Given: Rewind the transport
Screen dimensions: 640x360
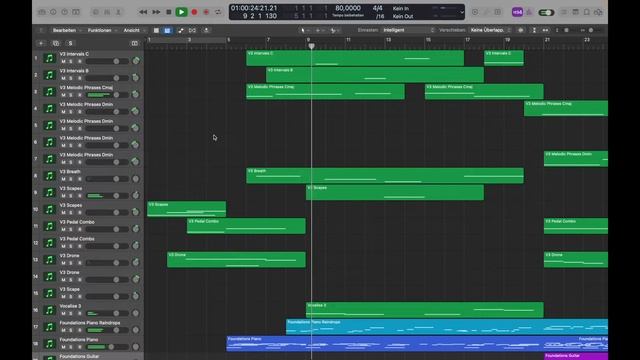Looking at the screenshot, I should [143, 12].
